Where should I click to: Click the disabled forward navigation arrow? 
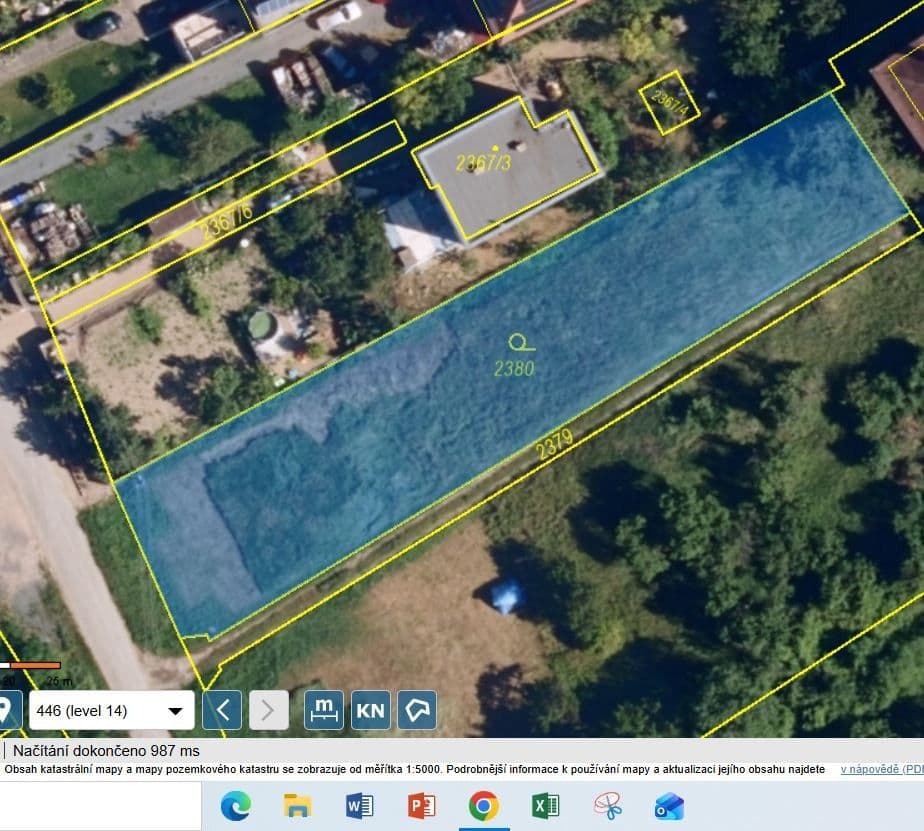[x=266, y=710]
